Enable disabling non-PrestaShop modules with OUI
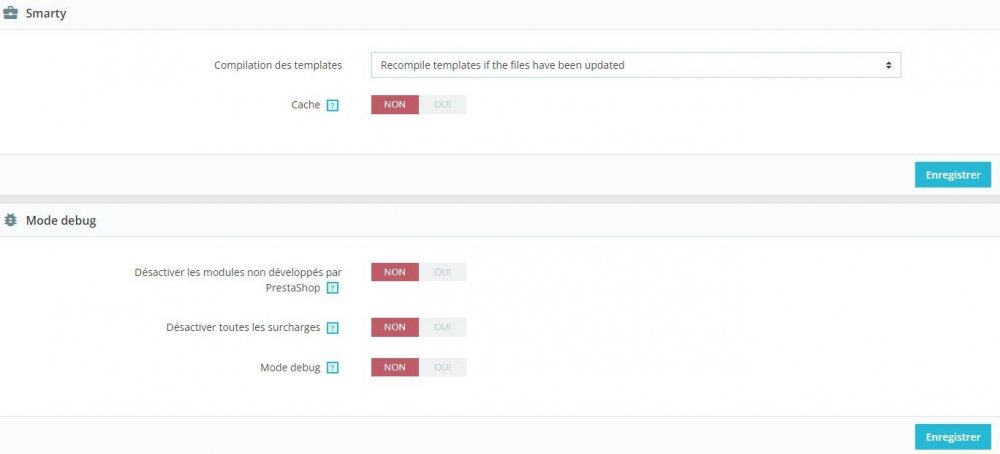 (443, 272)
